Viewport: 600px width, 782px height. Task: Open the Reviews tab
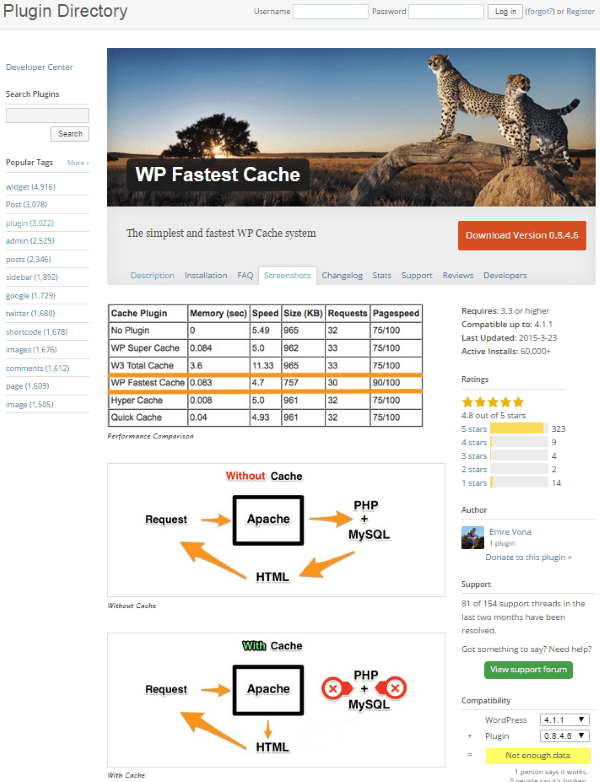458,275
